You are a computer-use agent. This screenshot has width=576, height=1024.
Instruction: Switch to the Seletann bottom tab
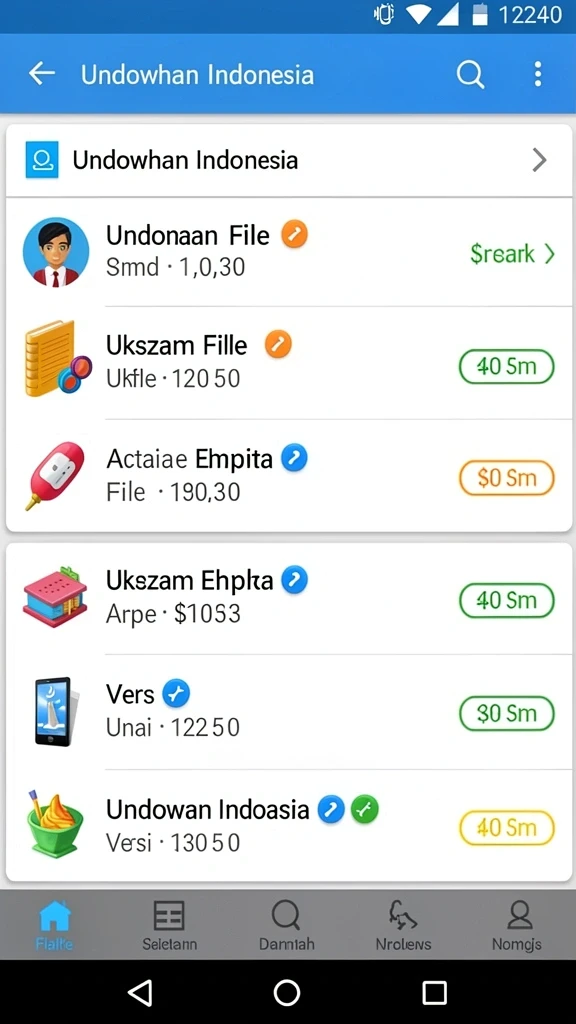pyautogui.click(x=169, y=925)
